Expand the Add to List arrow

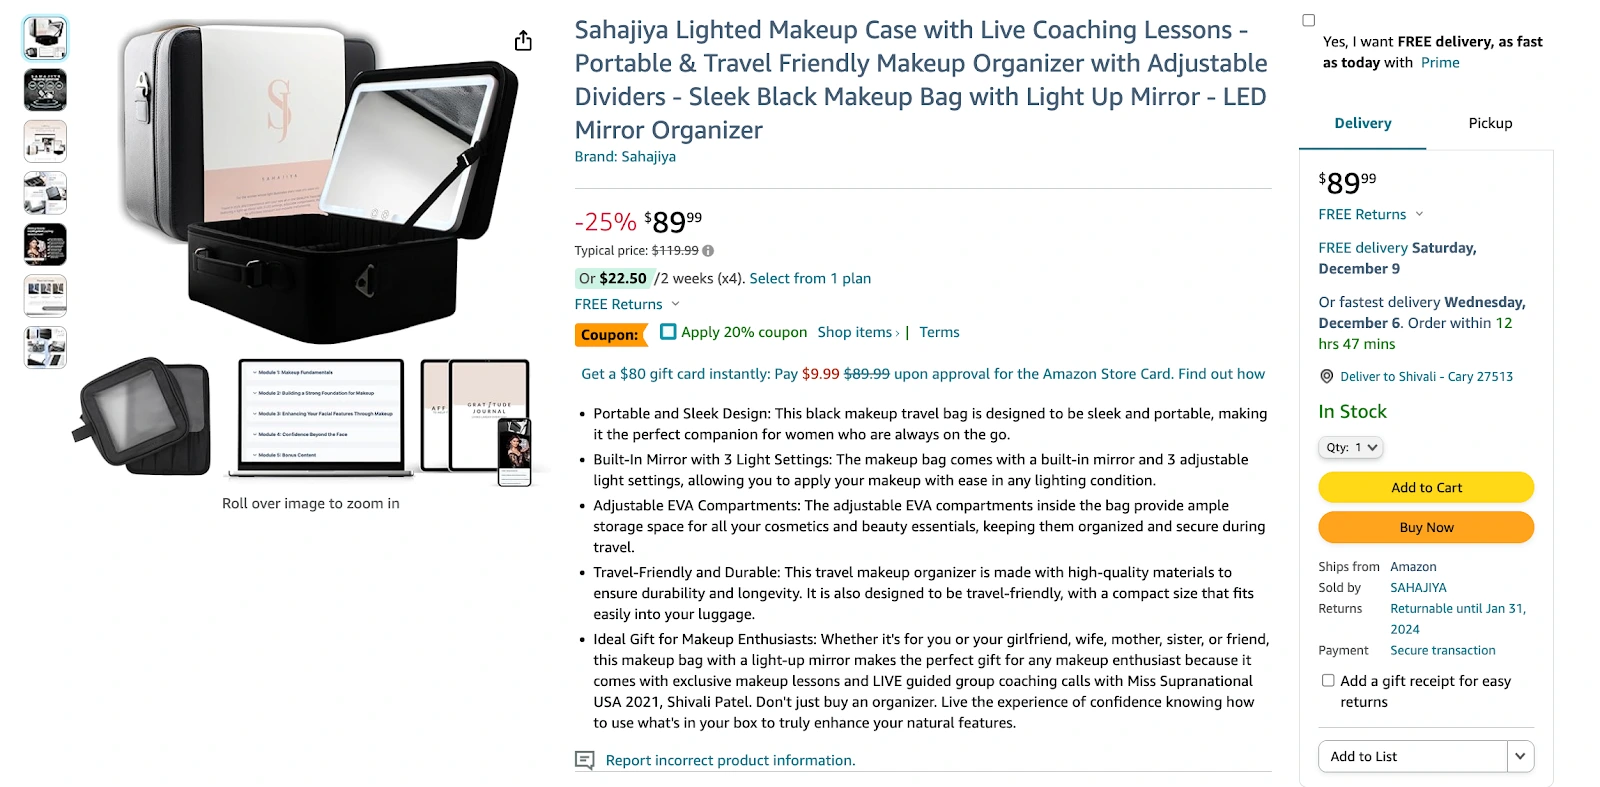click(1520, 756)
